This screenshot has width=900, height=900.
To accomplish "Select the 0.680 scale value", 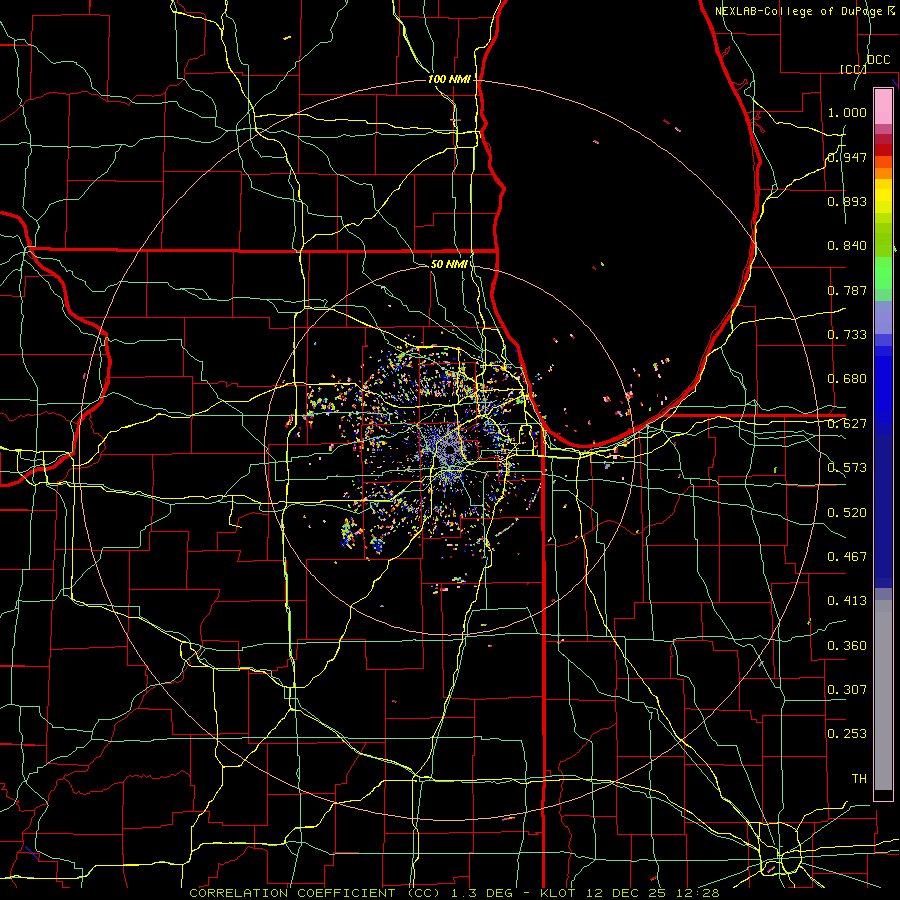I will coord(847,379).
